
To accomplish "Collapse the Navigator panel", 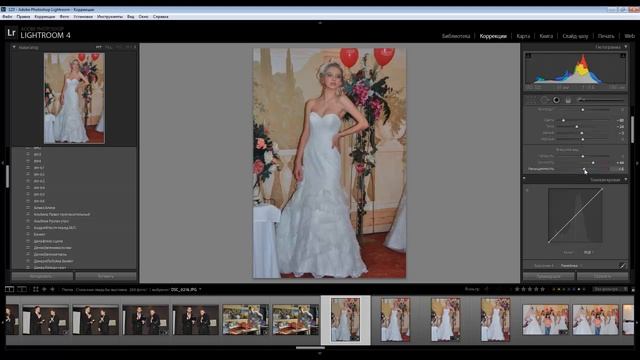I will (14, 47).
